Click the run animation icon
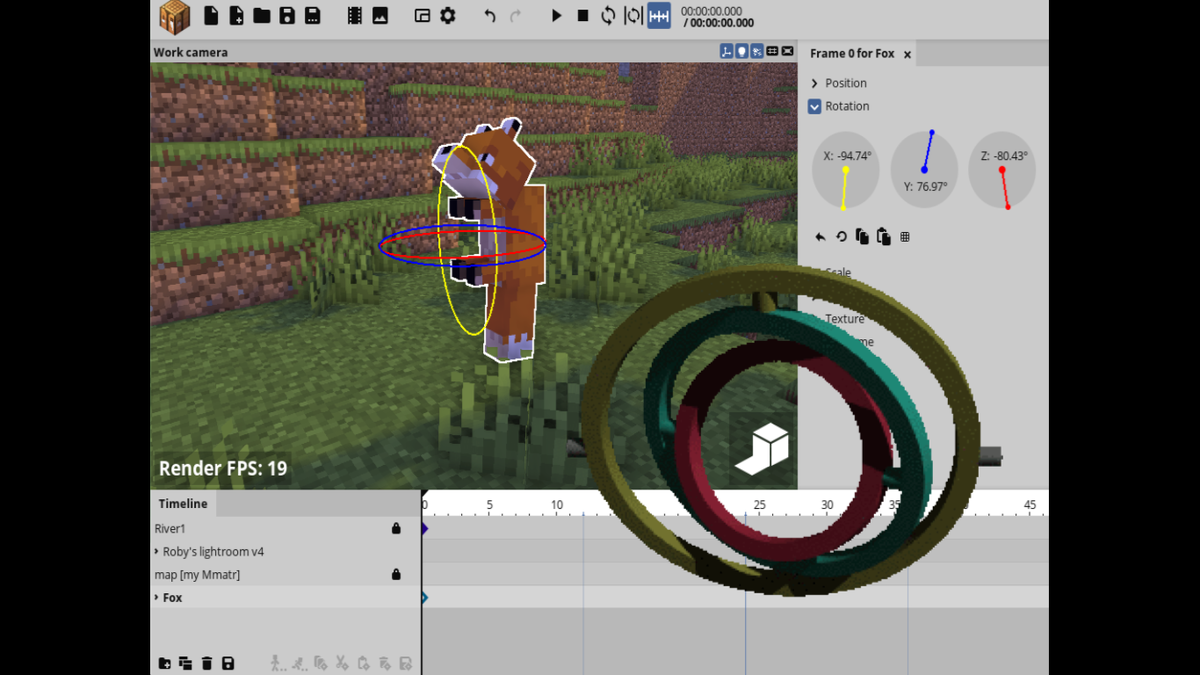 [298, 663]
